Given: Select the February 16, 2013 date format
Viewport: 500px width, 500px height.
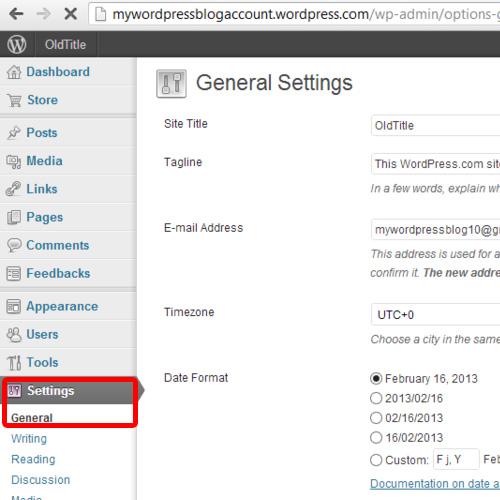Looking at the screenshot, I should 376,379.
